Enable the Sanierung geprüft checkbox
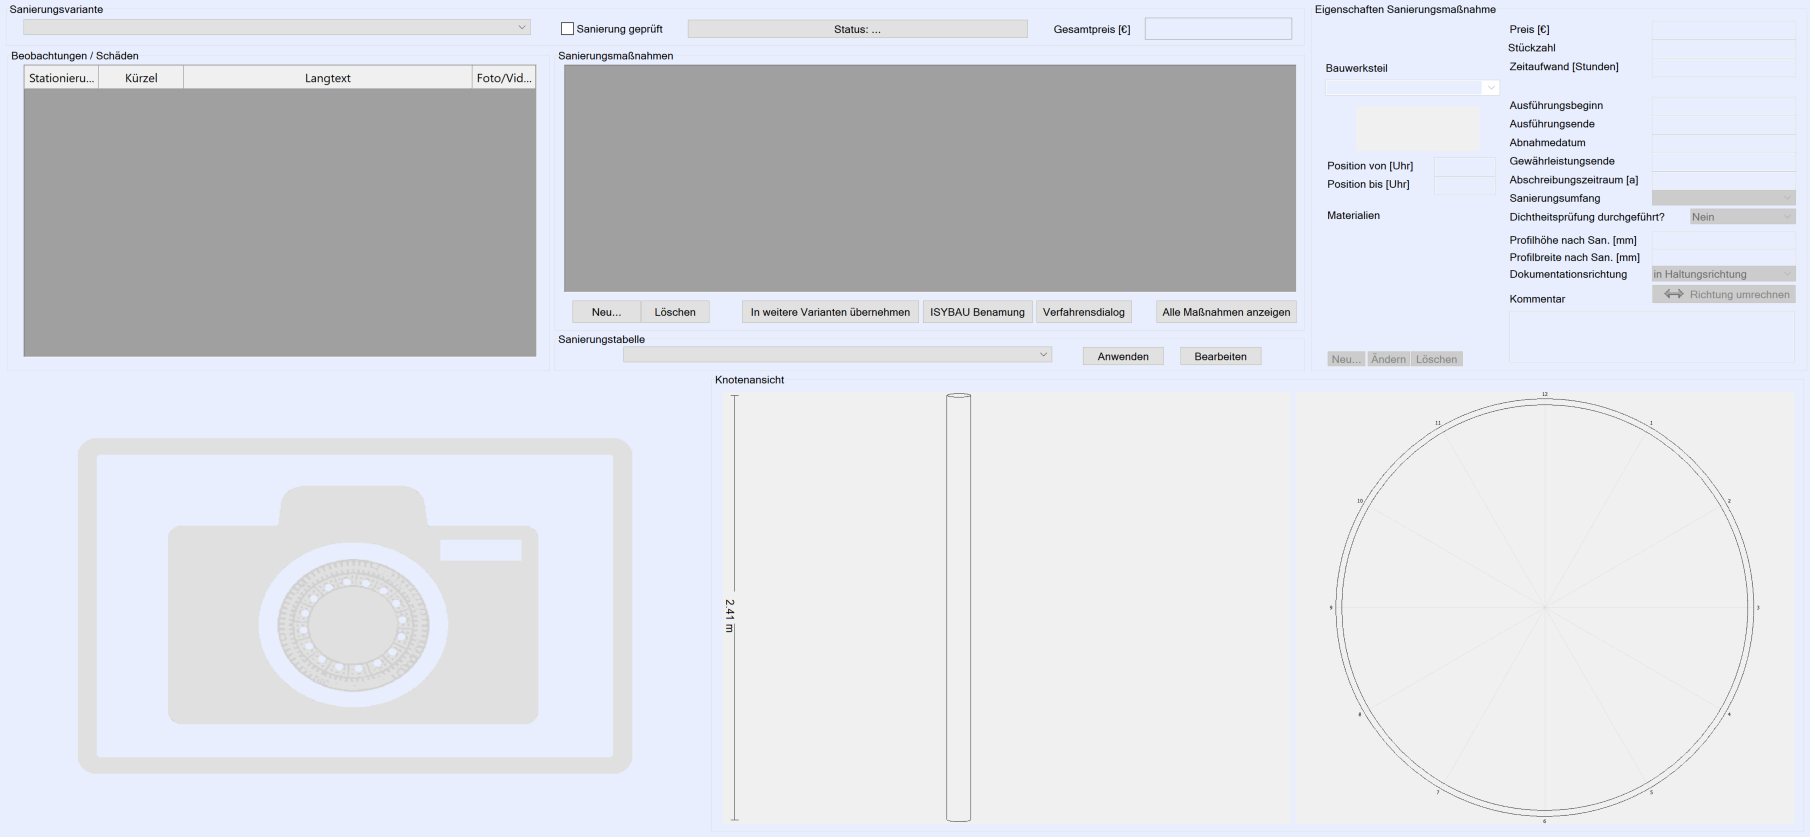1810x837 pixels. click(568, 29)
